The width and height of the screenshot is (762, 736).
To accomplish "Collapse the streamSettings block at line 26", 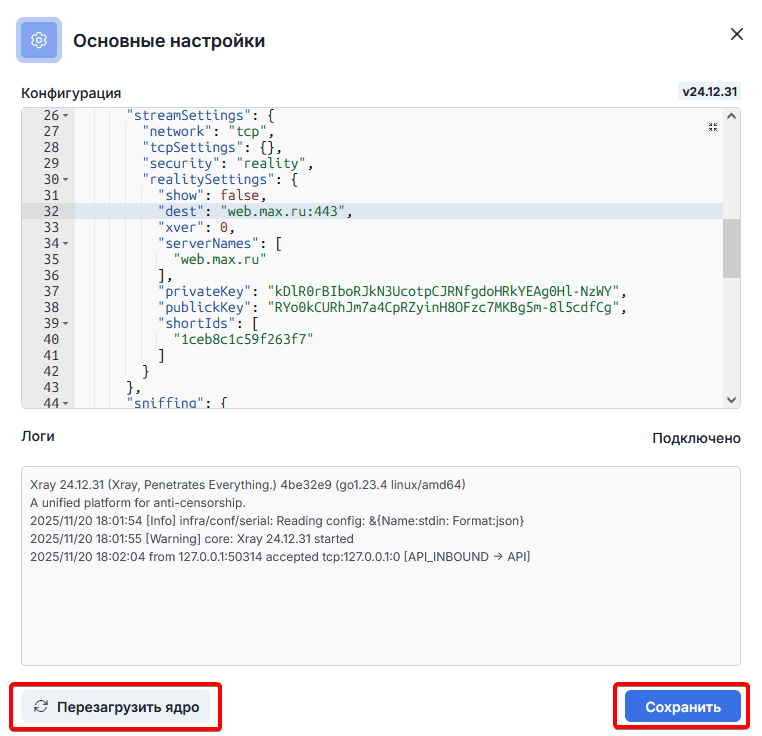I will pos(66,116).
